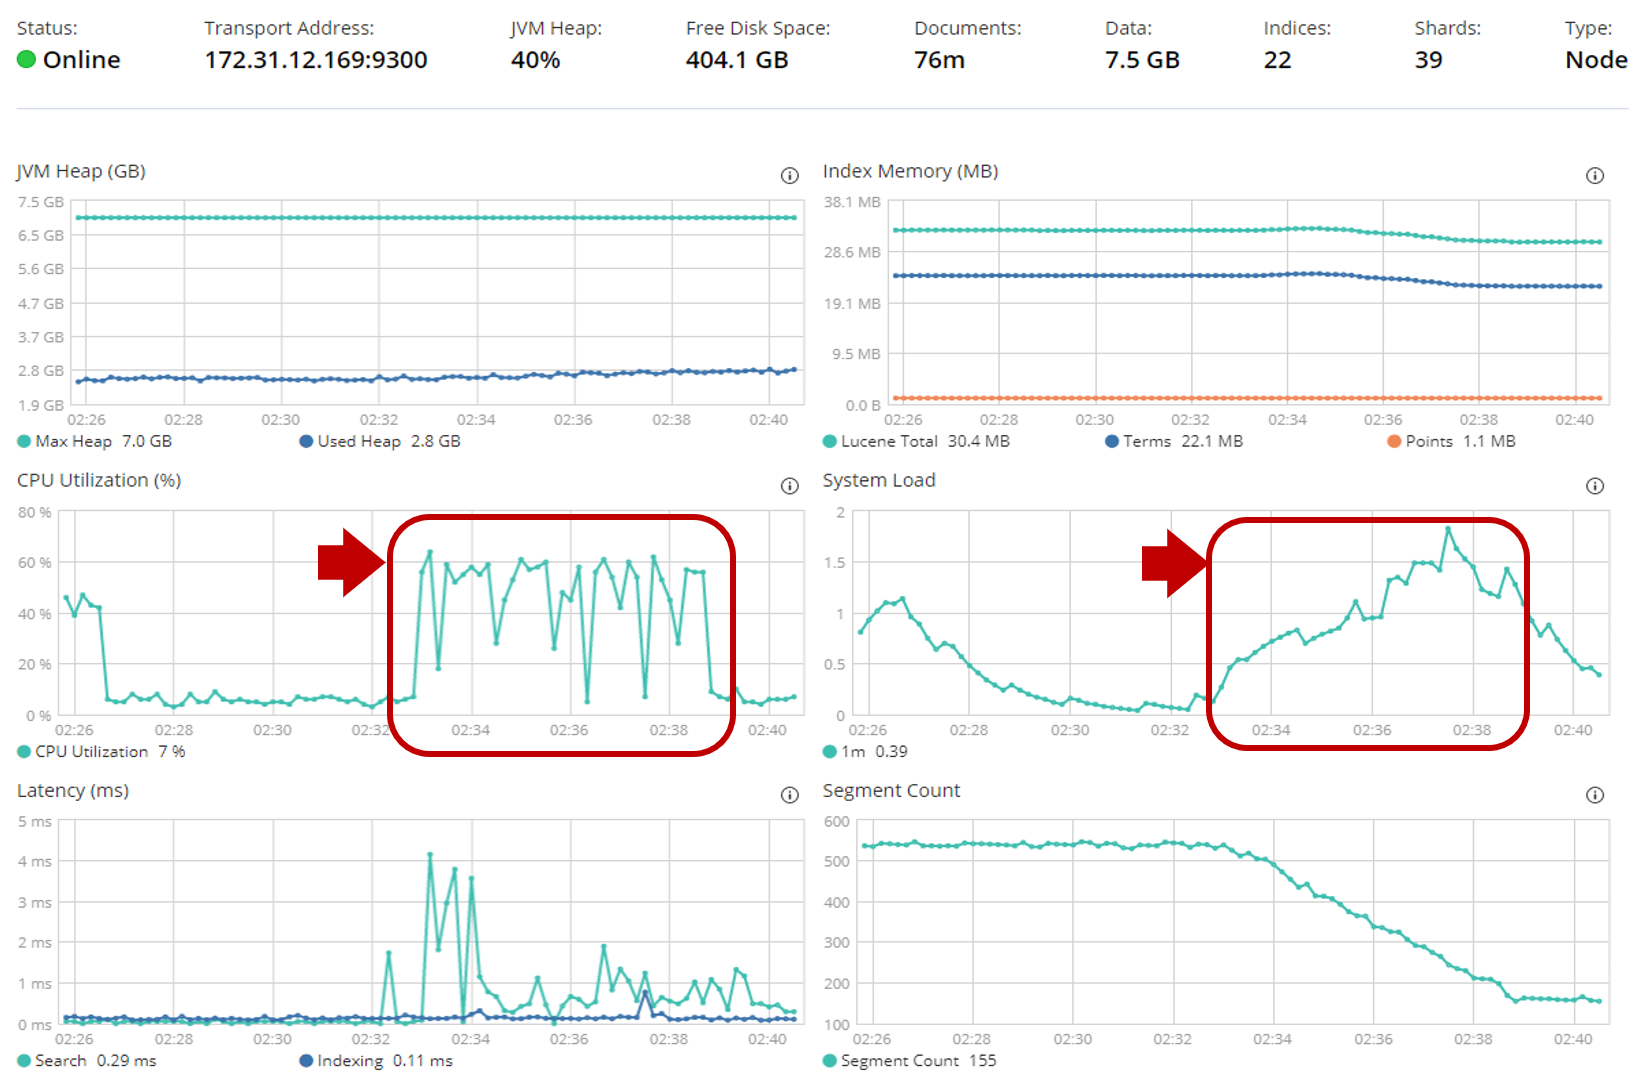This screenshot has width=1646, height=1091.
Task: Click the info icon on the Index Memory chart
Action: 1596,175
